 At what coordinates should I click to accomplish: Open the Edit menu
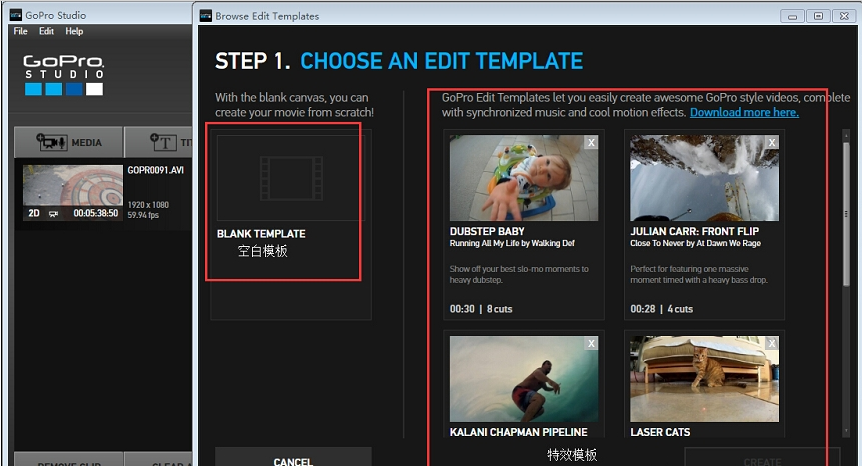[46, 31]
